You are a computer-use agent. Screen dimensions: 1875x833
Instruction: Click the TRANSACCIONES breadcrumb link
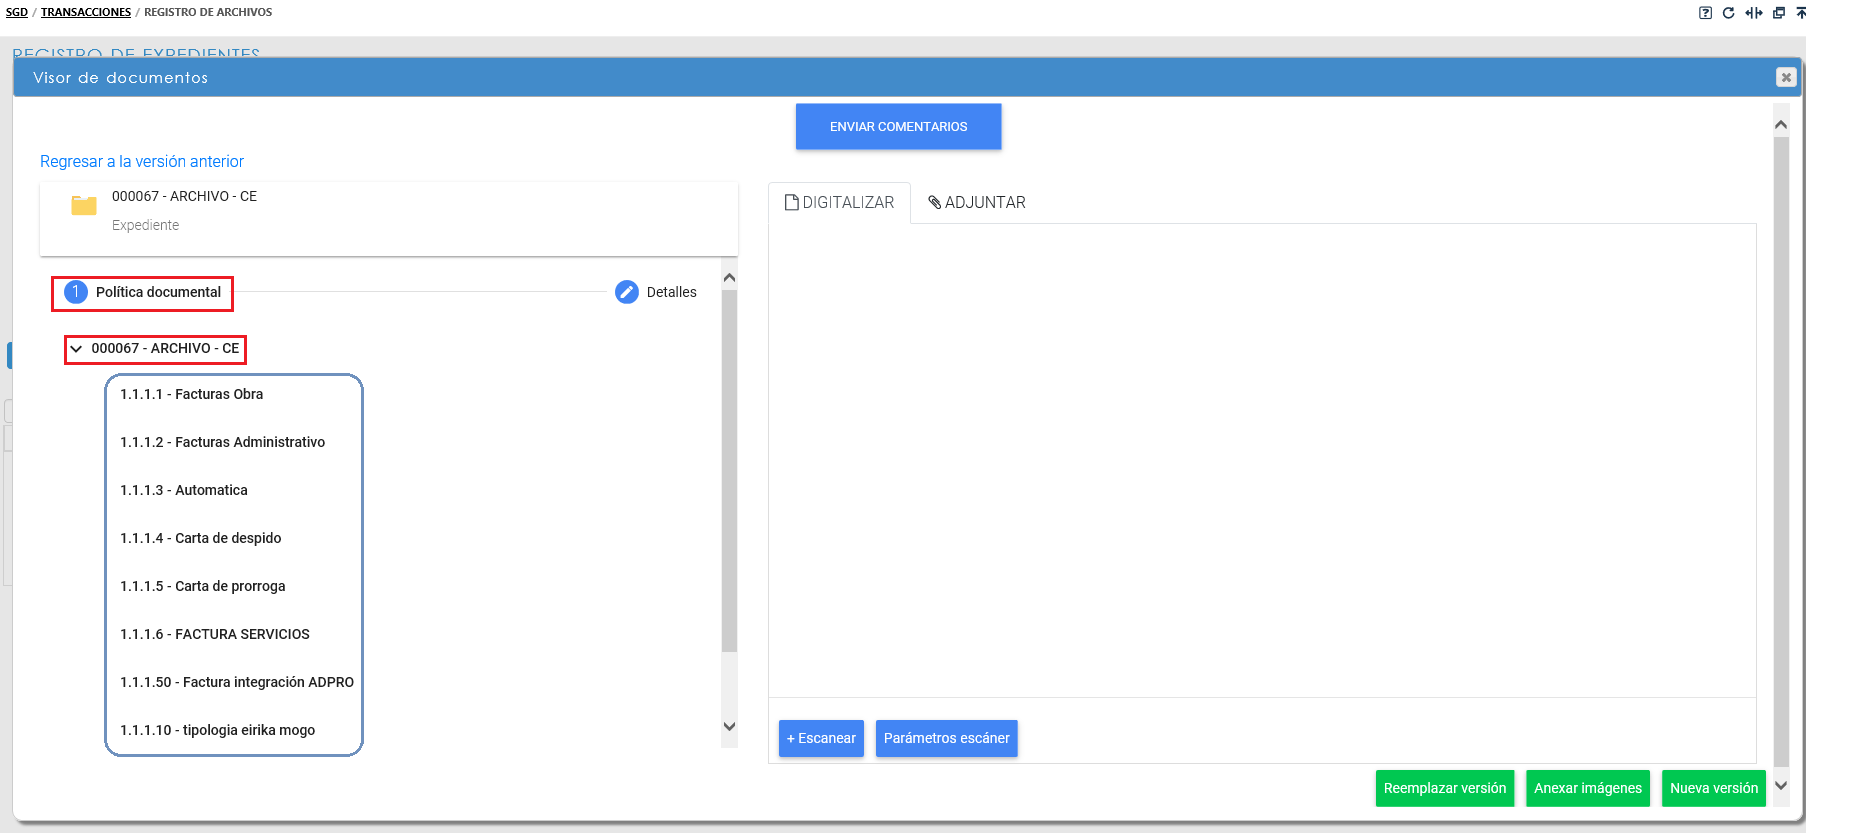click(86, 12)
